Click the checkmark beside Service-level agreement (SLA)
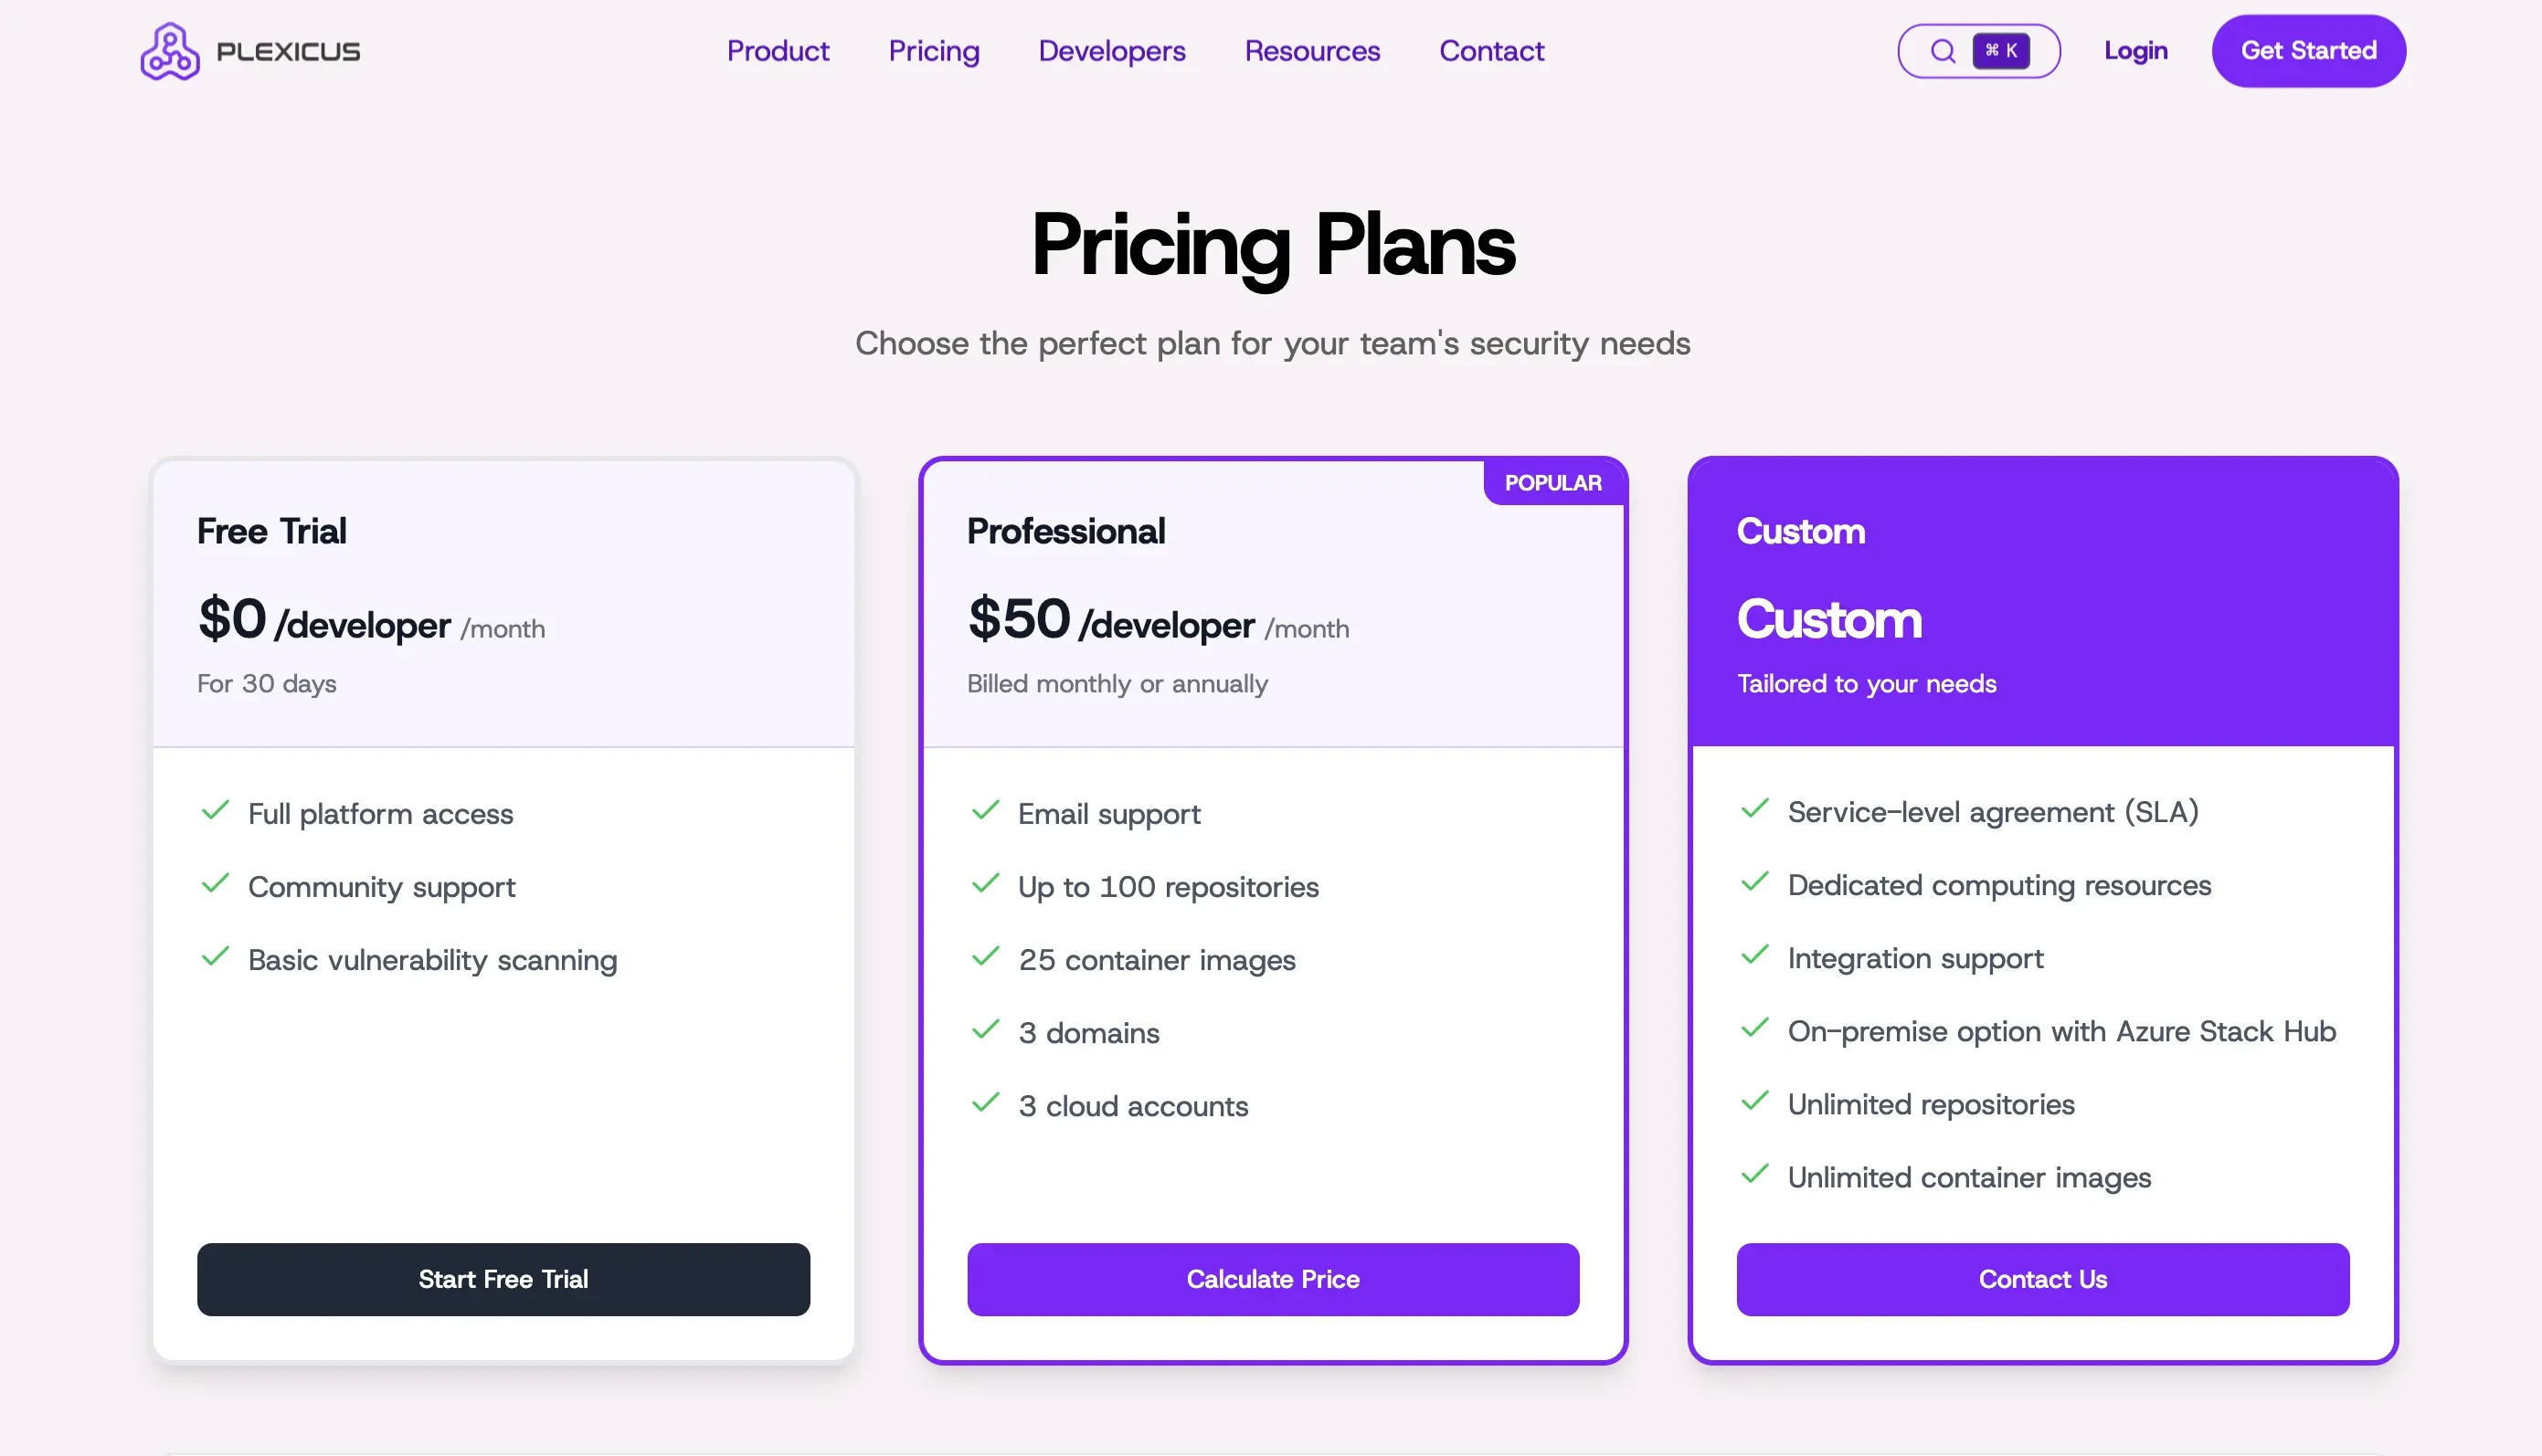 (x=1754, y=810)
